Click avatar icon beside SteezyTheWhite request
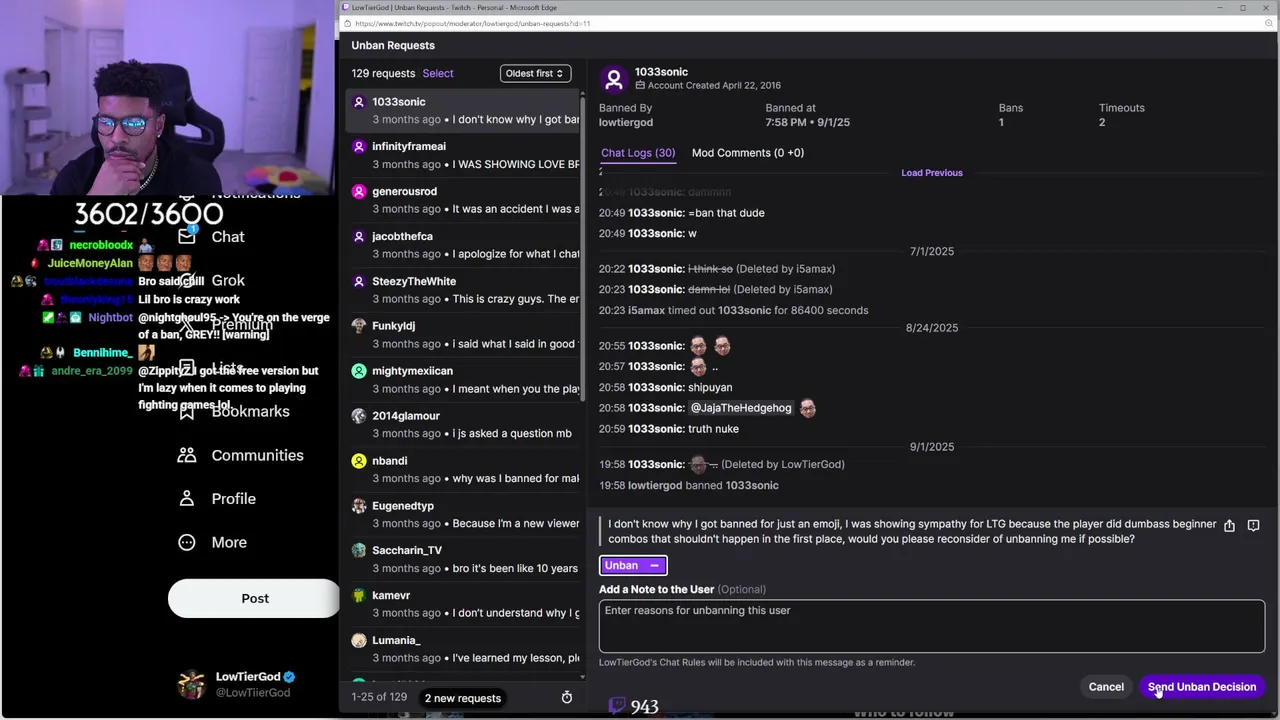The image size is (1280, 720). tap(359, 281)
